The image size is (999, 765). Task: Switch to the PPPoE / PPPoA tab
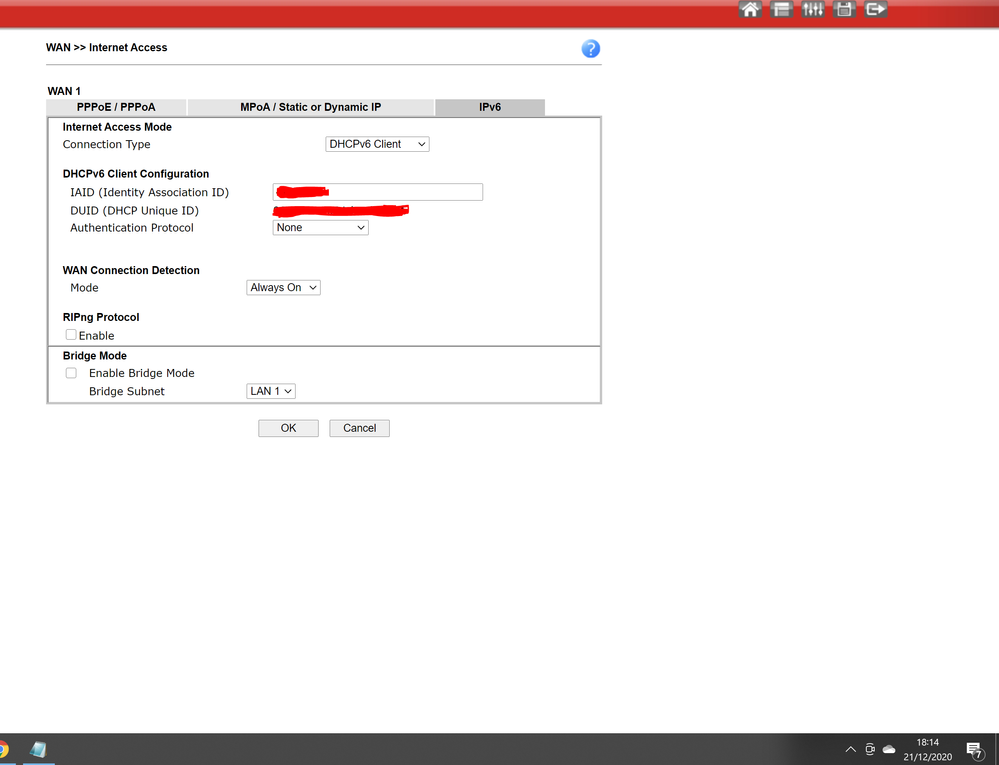tap(115, 107)
